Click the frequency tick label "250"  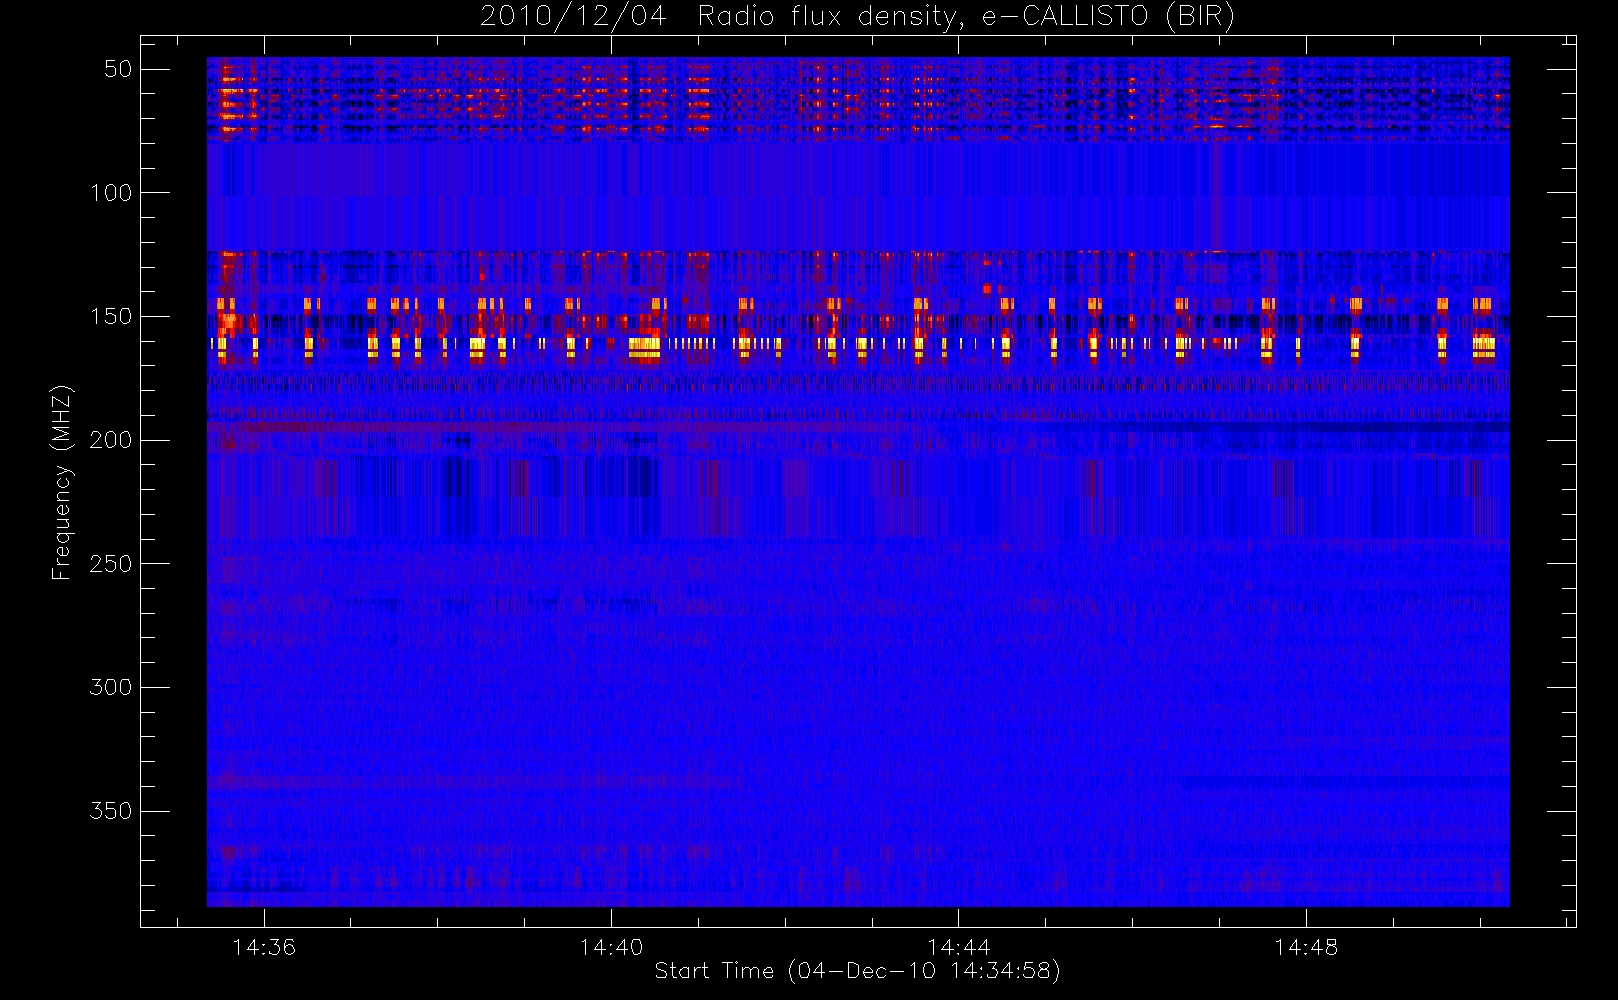pos(111,564)
